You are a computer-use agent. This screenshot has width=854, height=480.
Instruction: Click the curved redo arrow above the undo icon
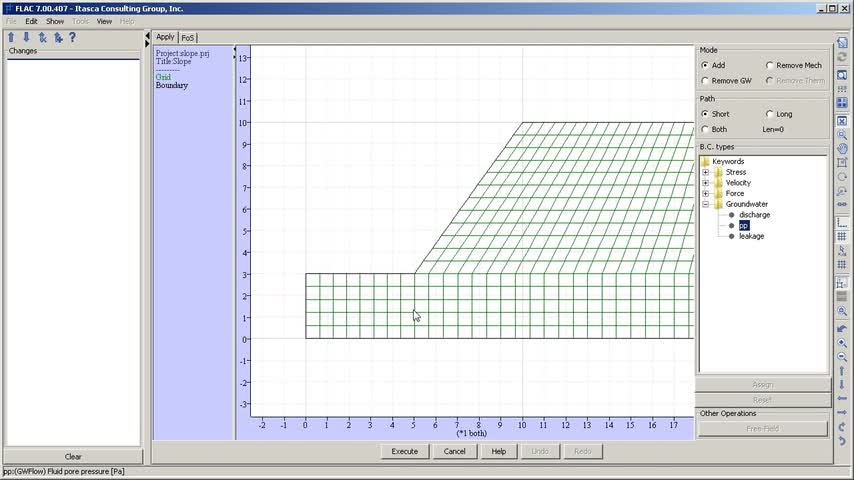[842, 427]
